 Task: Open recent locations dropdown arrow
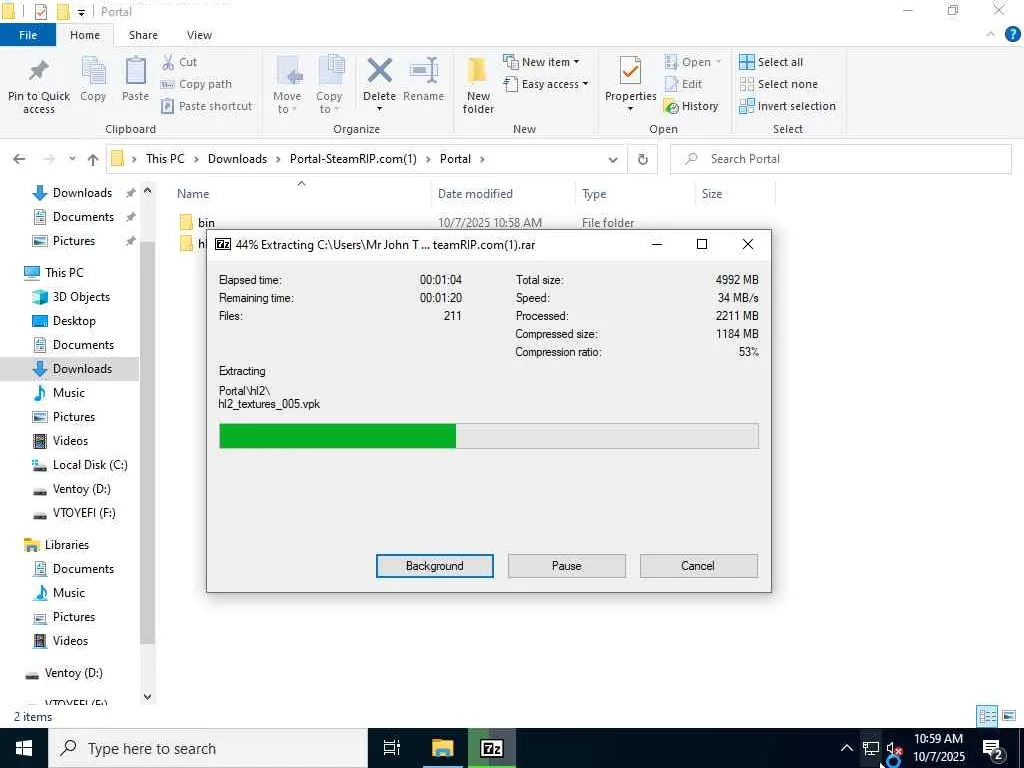click(x=72, y=159)
